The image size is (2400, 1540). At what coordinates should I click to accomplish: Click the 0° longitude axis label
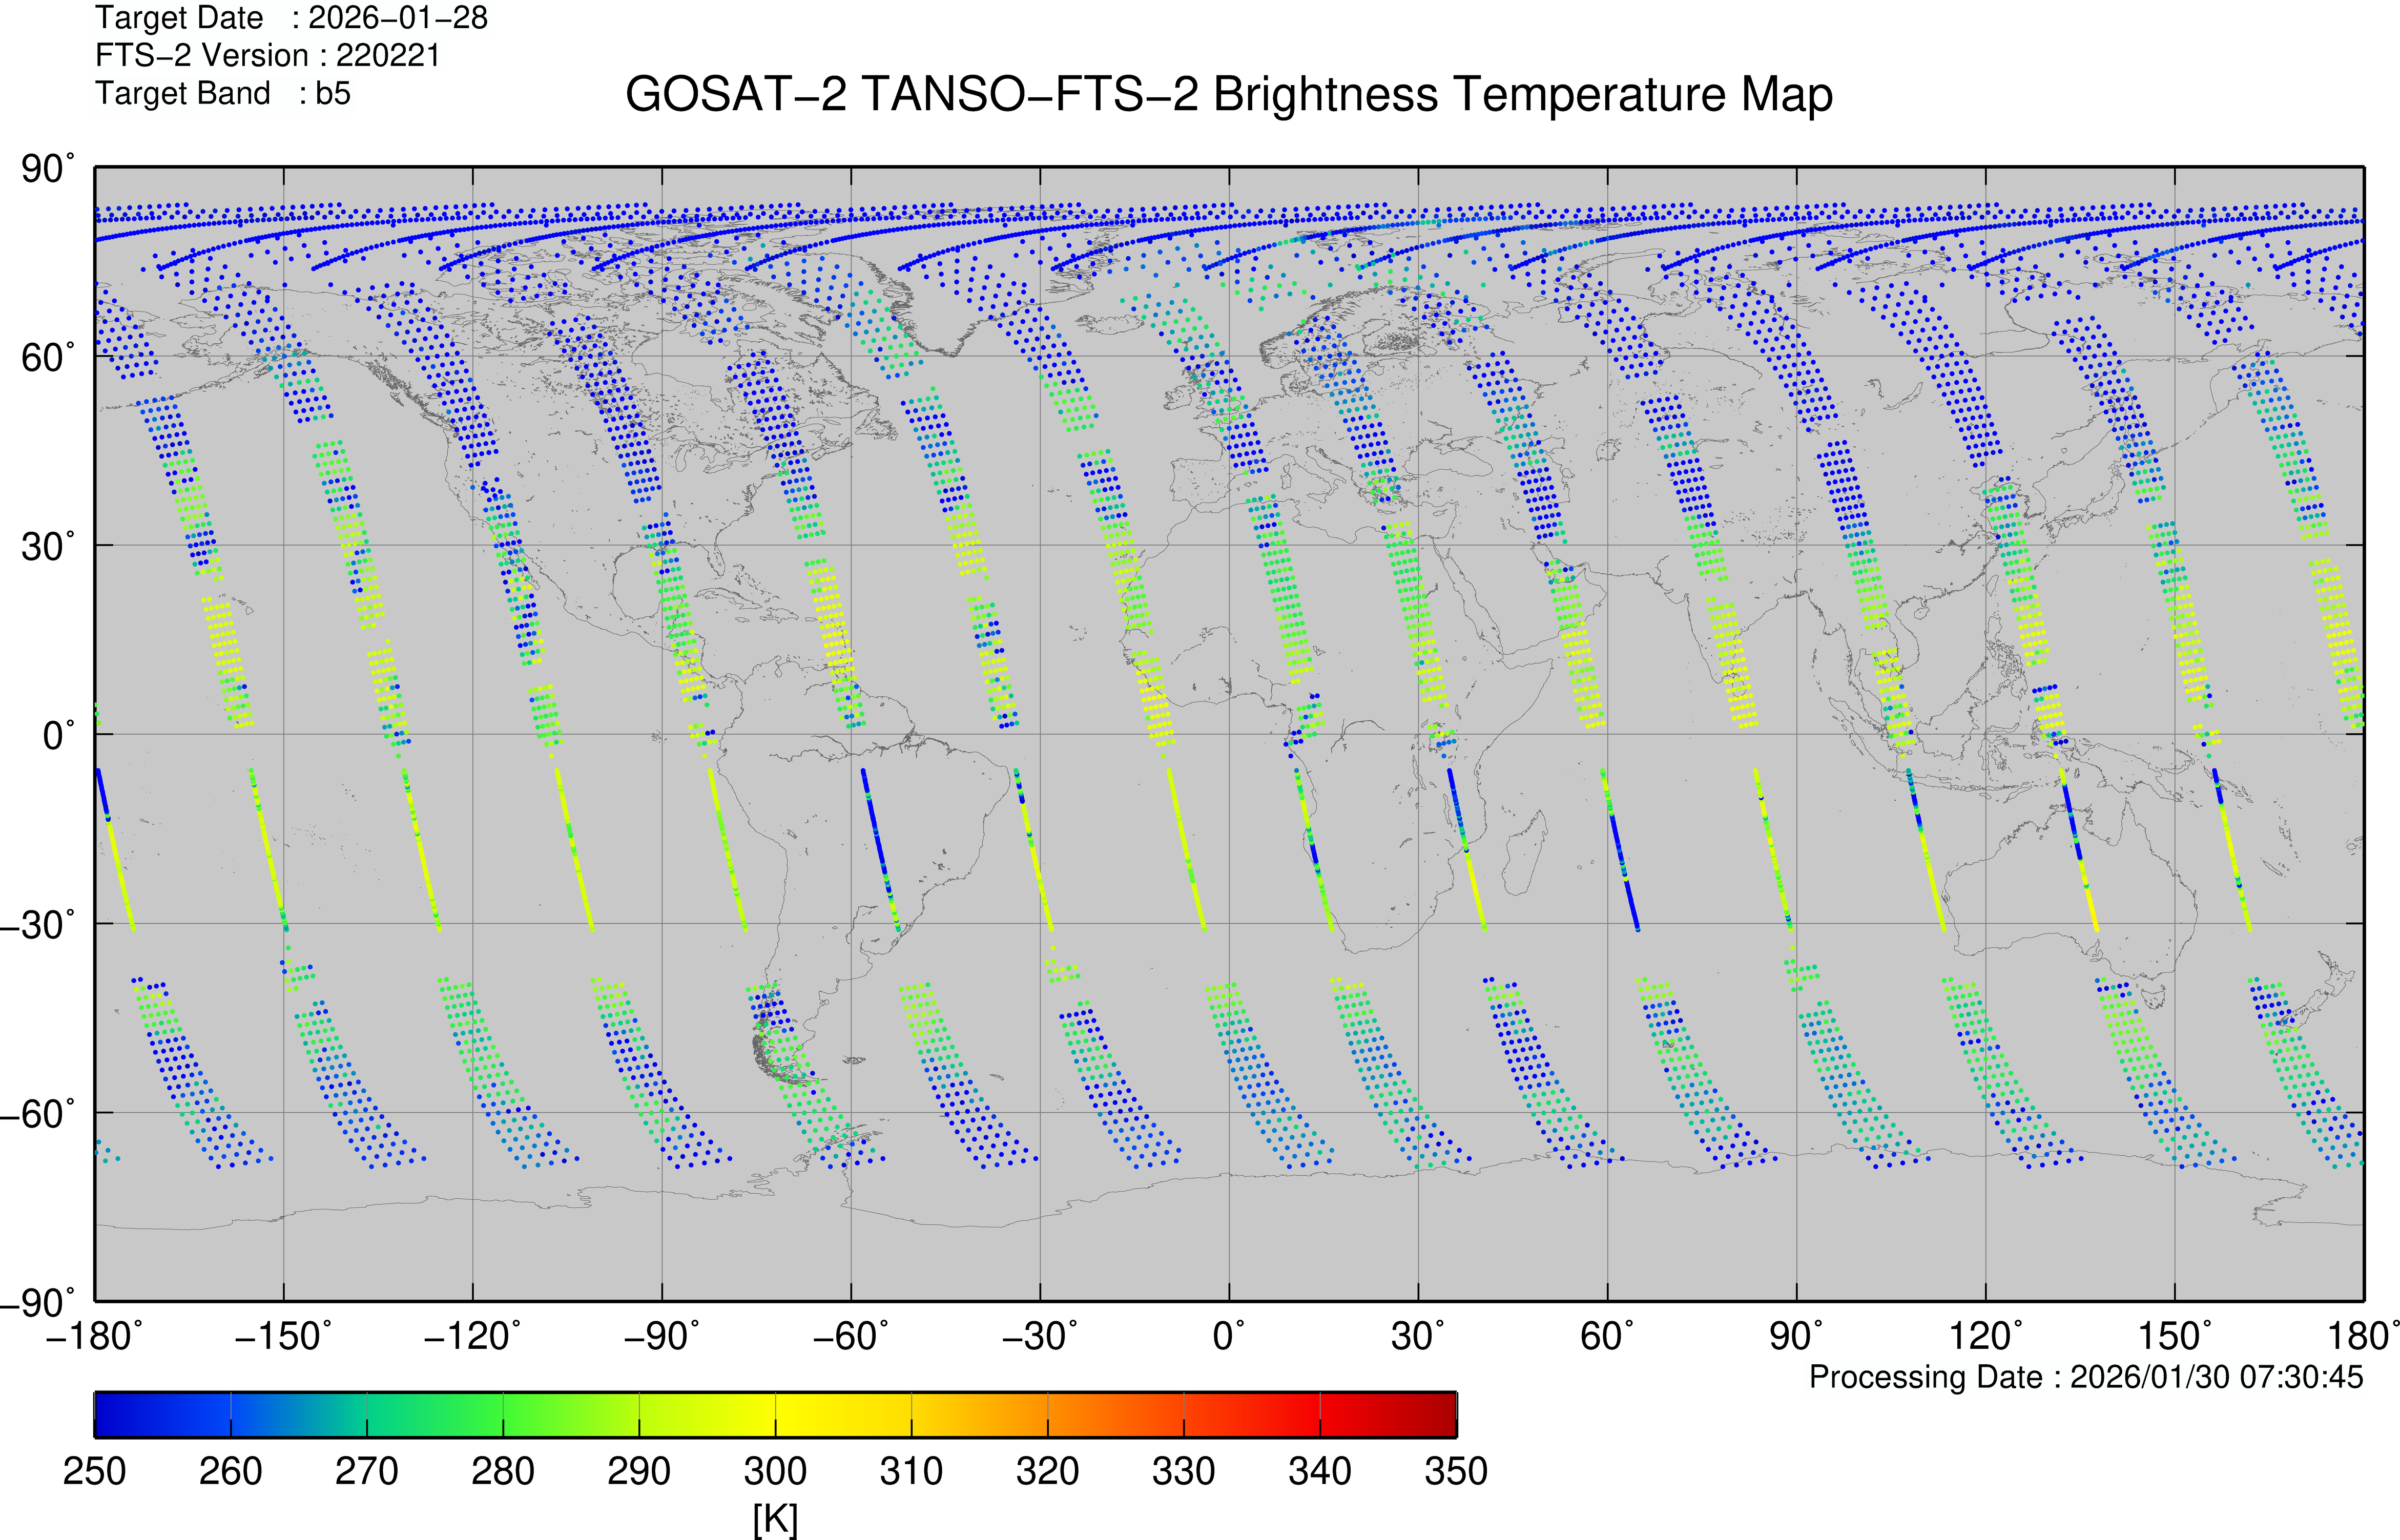pyautogui.click(x=1228, y=1336)
